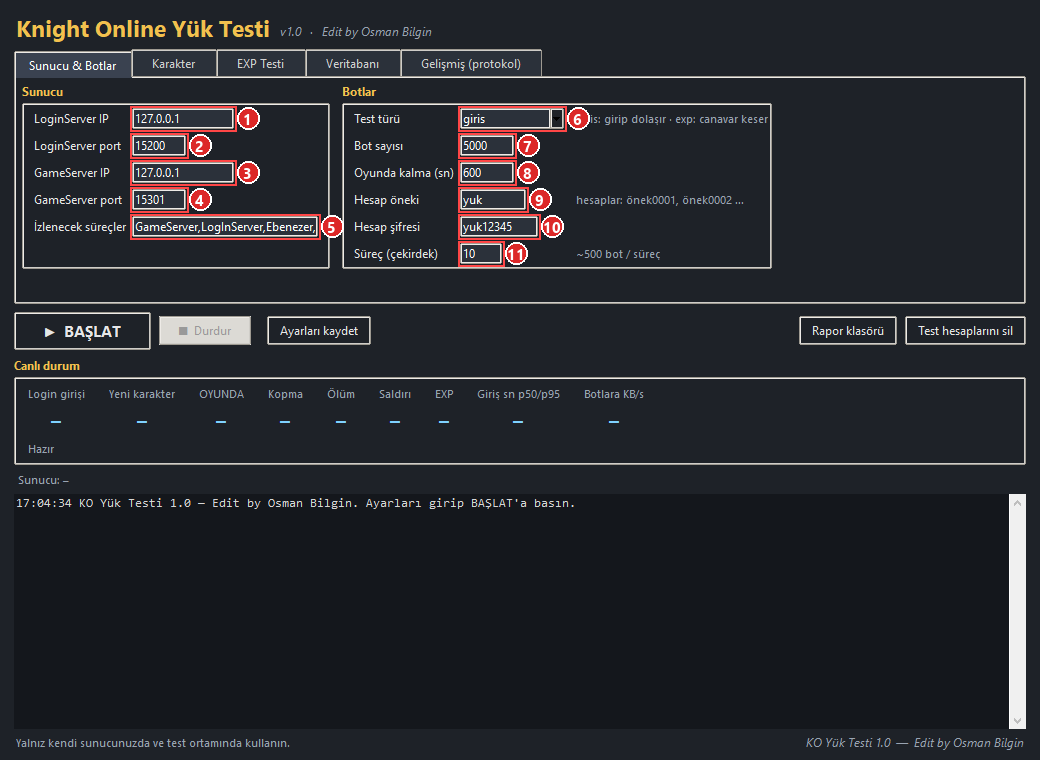The width and height of the screenshot is (1040, 760).
Task: Open the EXP Testi tab
Action: (261, 64)
